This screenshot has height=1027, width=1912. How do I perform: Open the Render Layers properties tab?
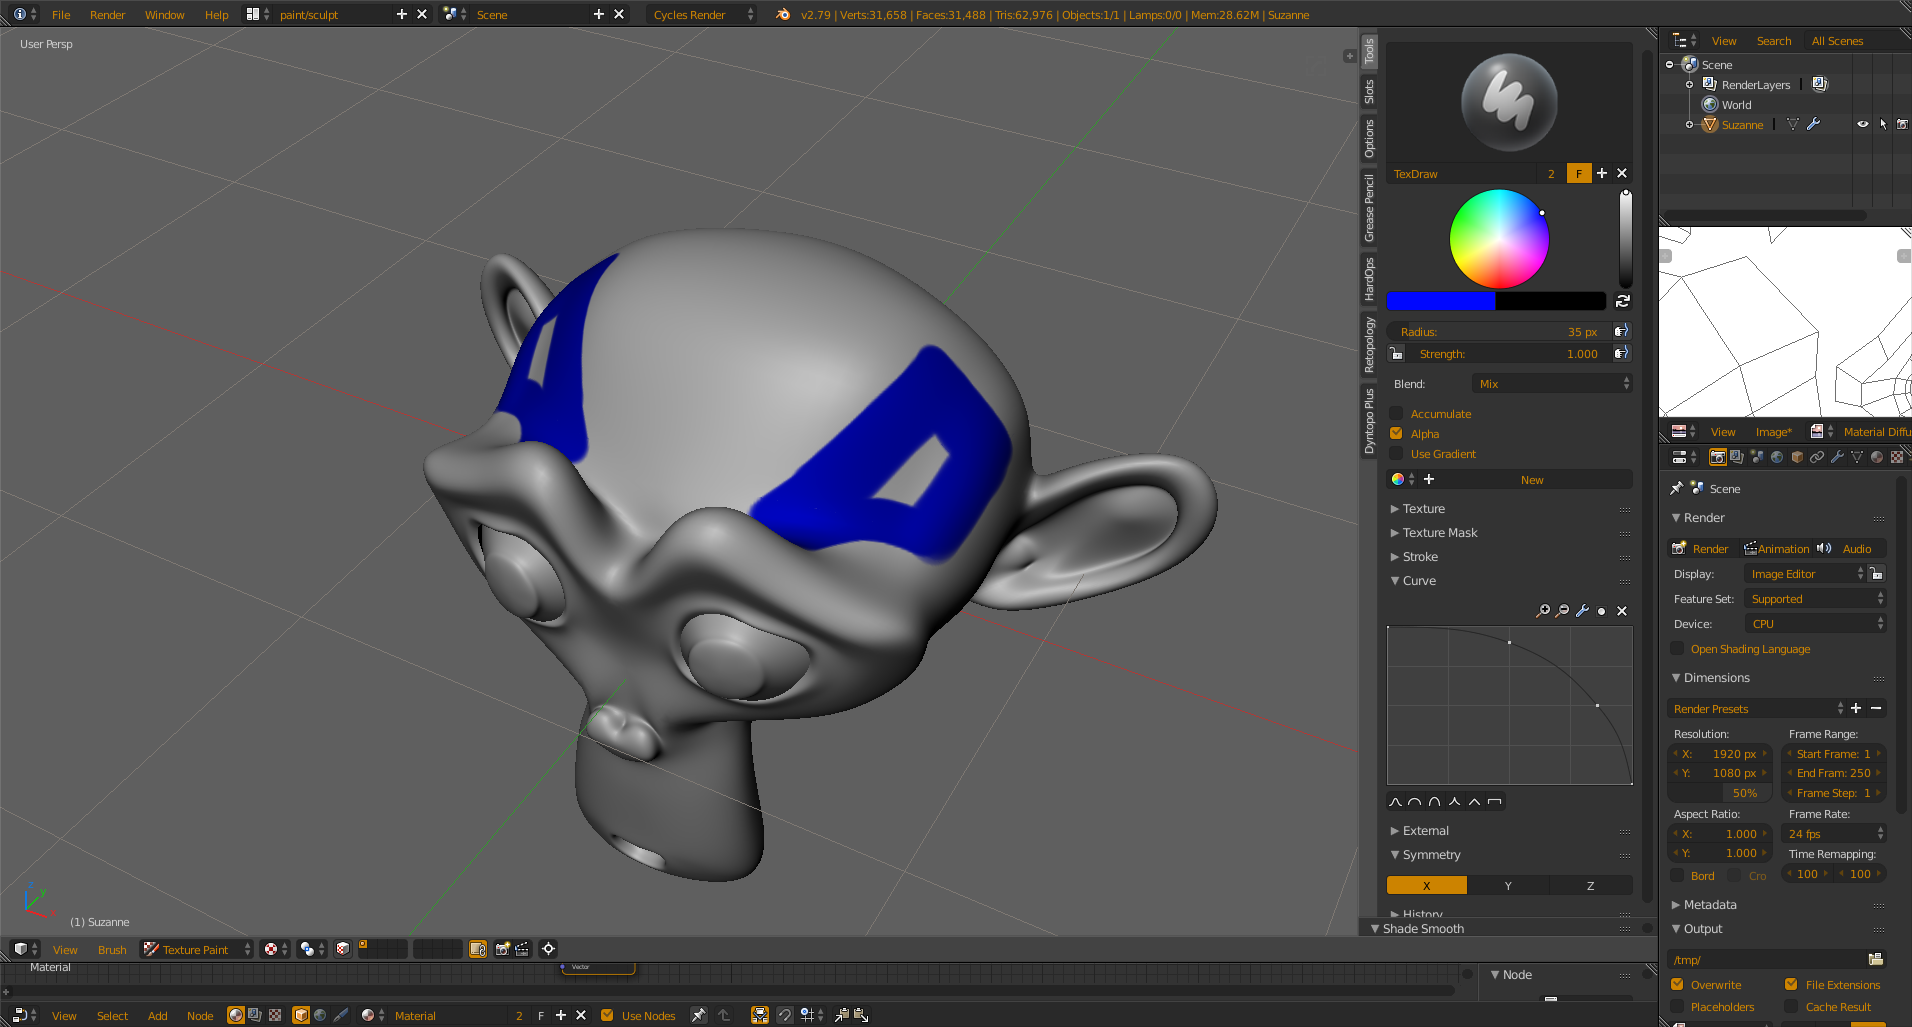tap(1737, 457)
